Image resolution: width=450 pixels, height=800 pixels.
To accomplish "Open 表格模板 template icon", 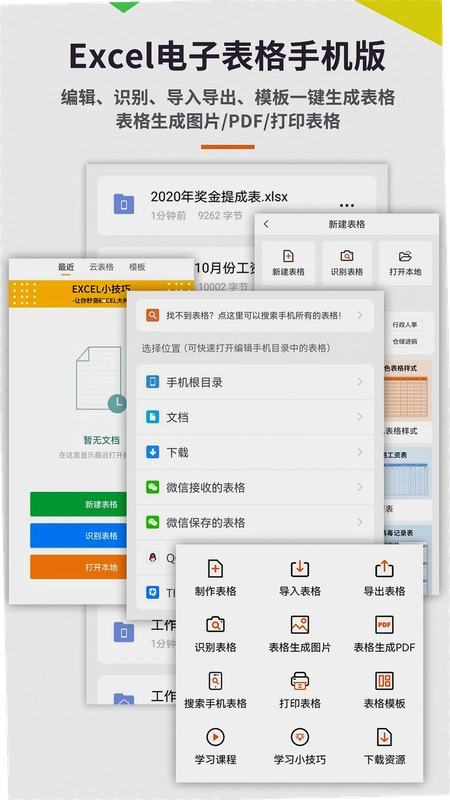I will 384,681.
